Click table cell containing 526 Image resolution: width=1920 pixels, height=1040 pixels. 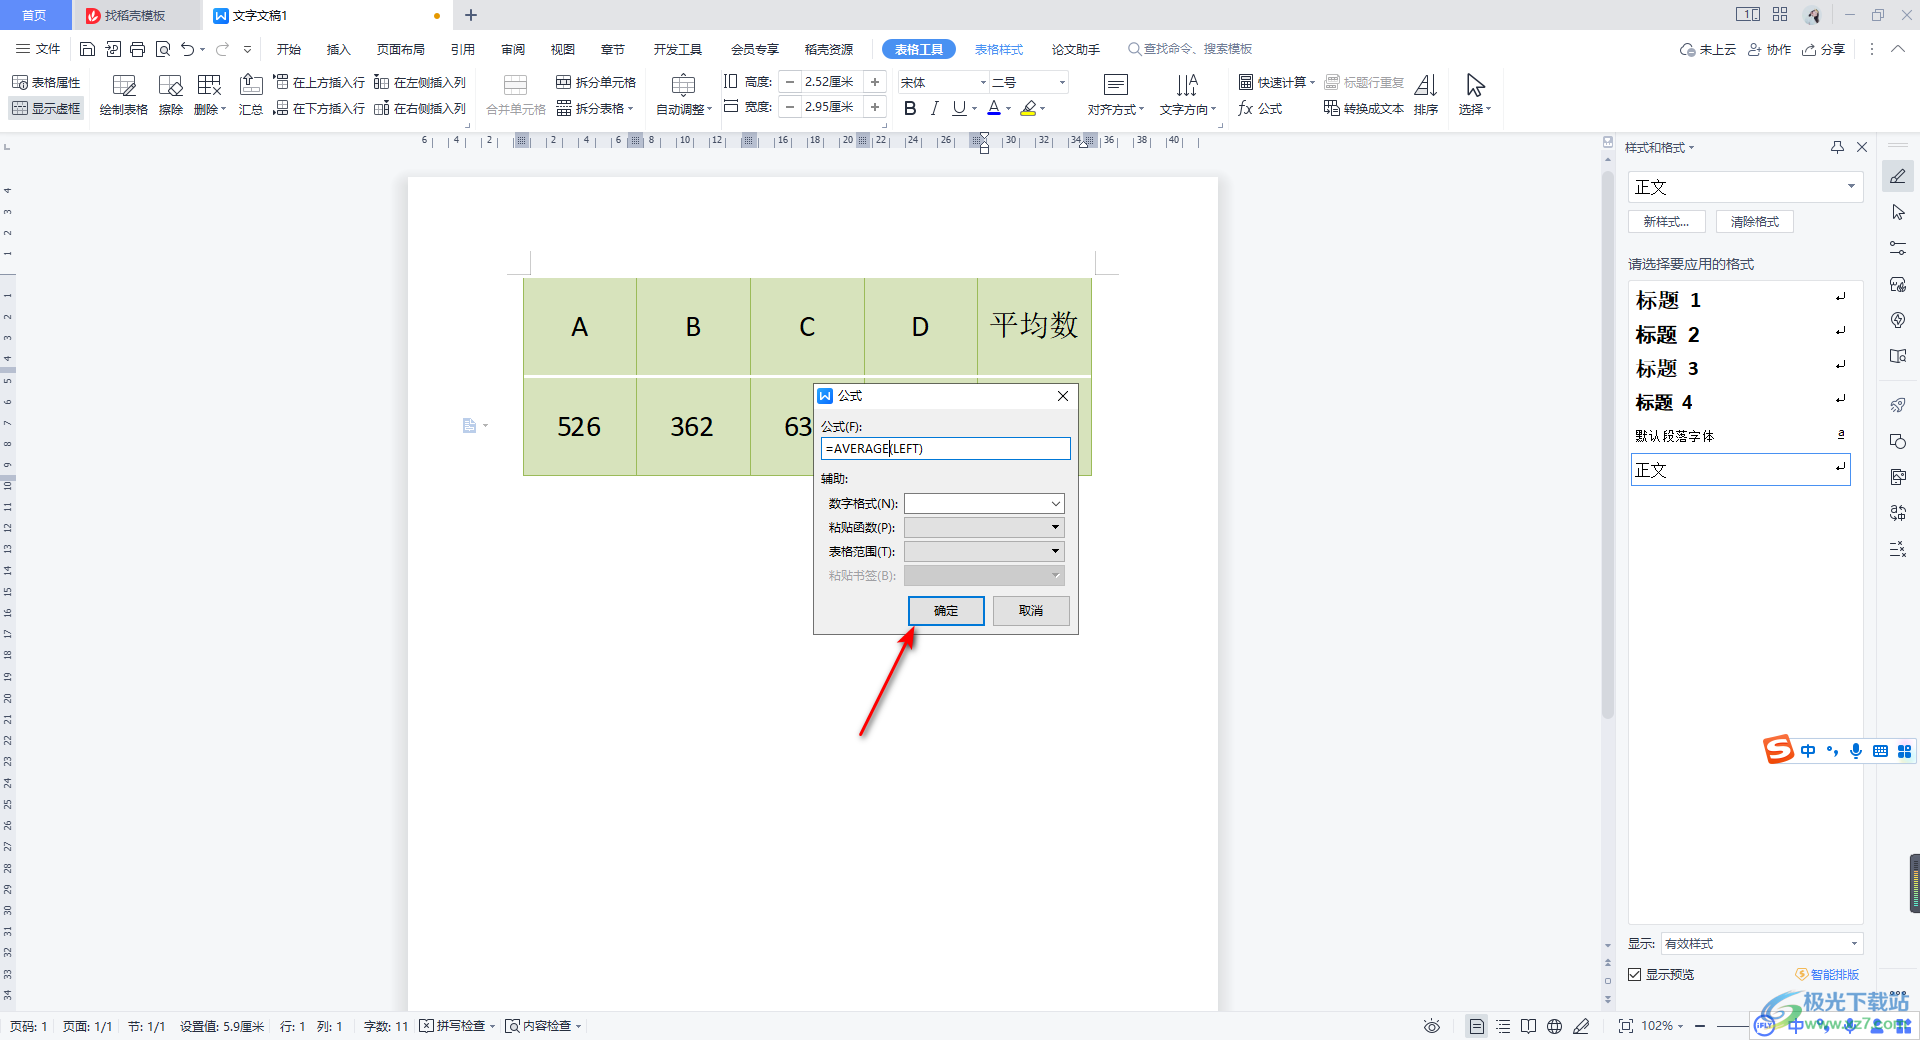click(x=579, y=426)
